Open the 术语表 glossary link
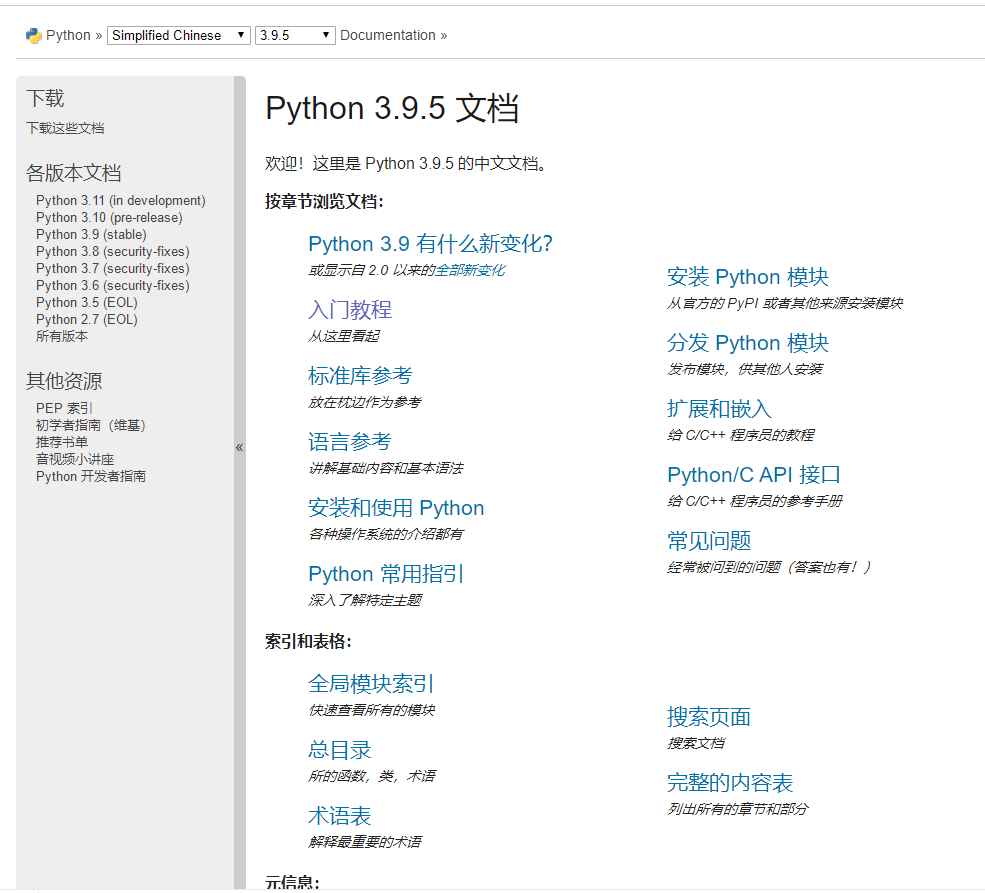Screen dimensions: 985x893 coord(340,815)
